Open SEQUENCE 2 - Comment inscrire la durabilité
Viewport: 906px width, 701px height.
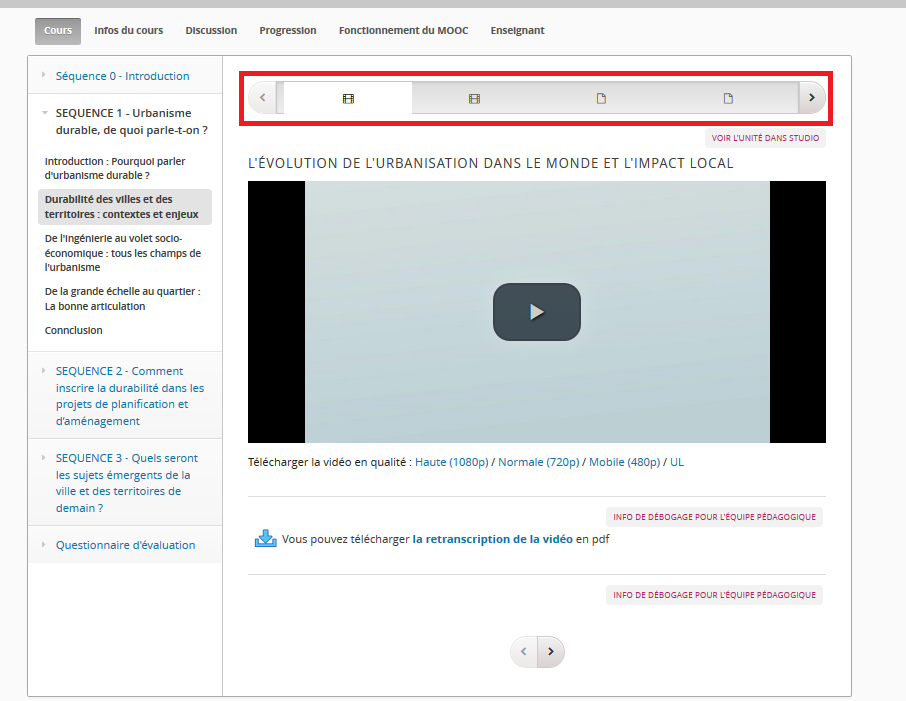(129, 396)
